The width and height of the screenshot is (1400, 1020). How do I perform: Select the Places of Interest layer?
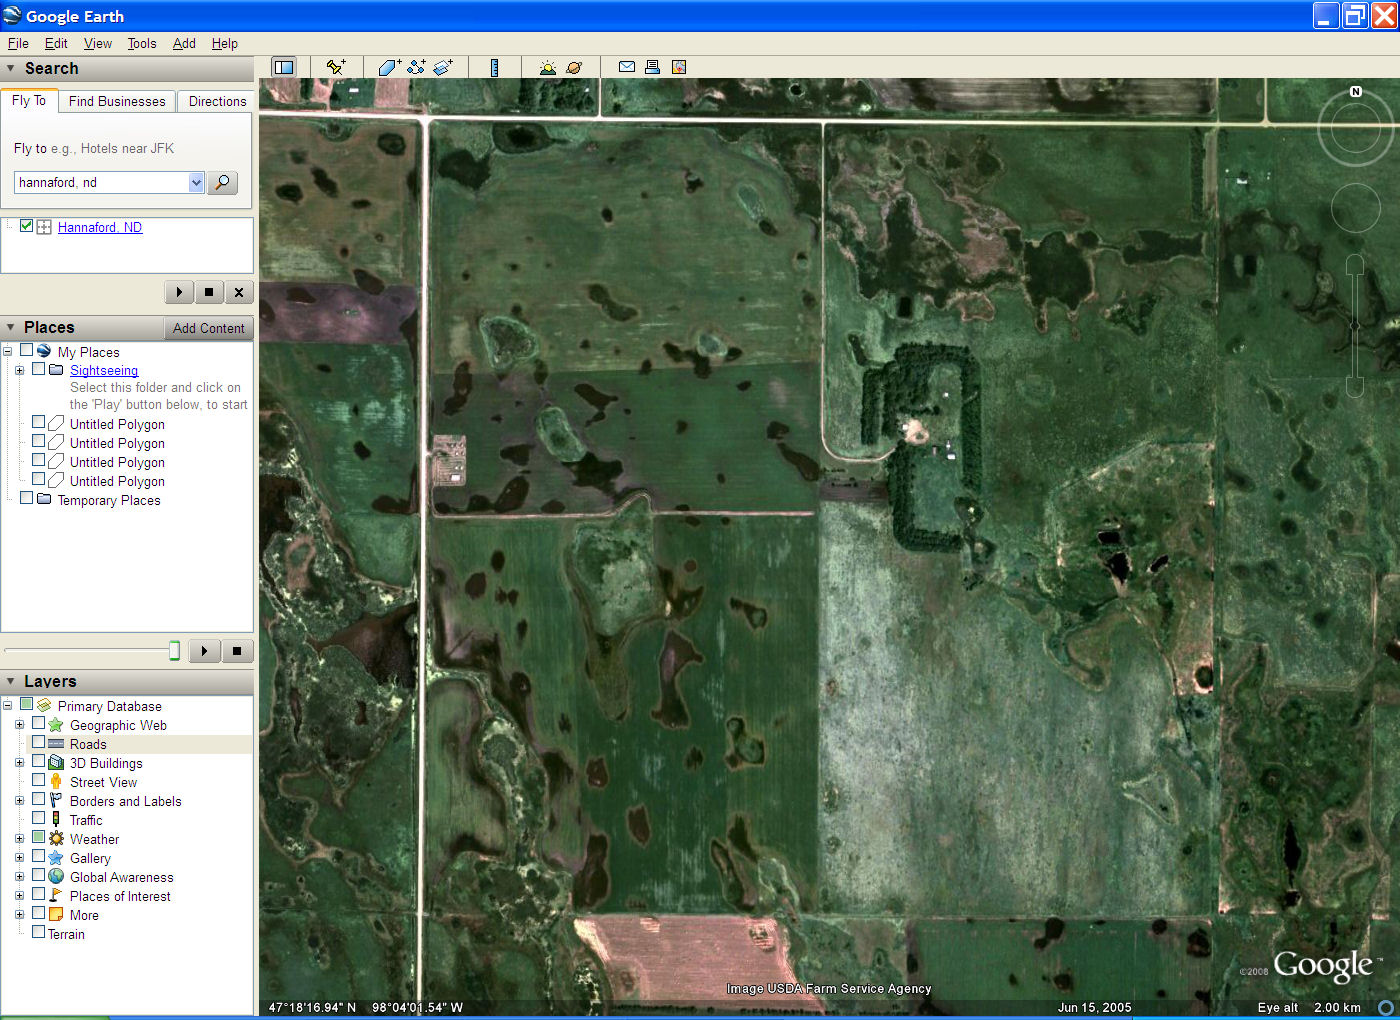point(120,896)
